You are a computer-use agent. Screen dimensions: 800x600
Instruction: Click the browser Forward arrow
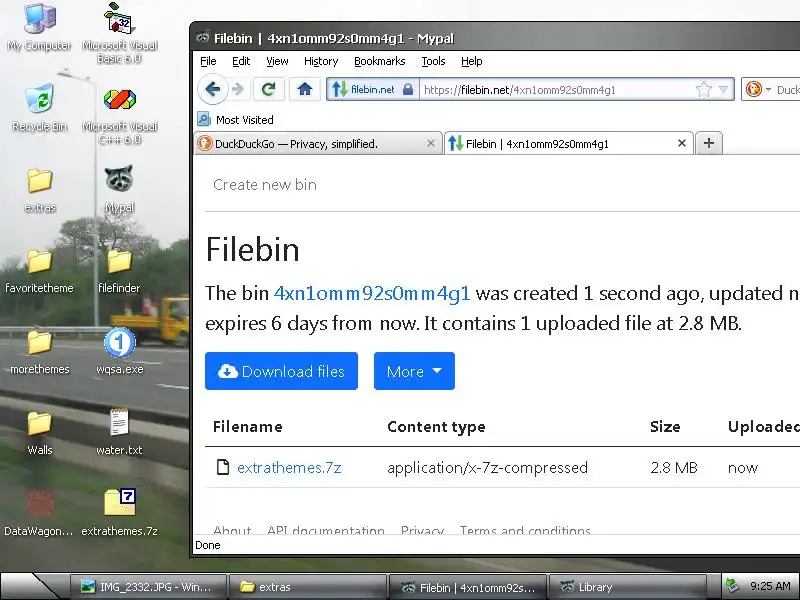point(237,90)
